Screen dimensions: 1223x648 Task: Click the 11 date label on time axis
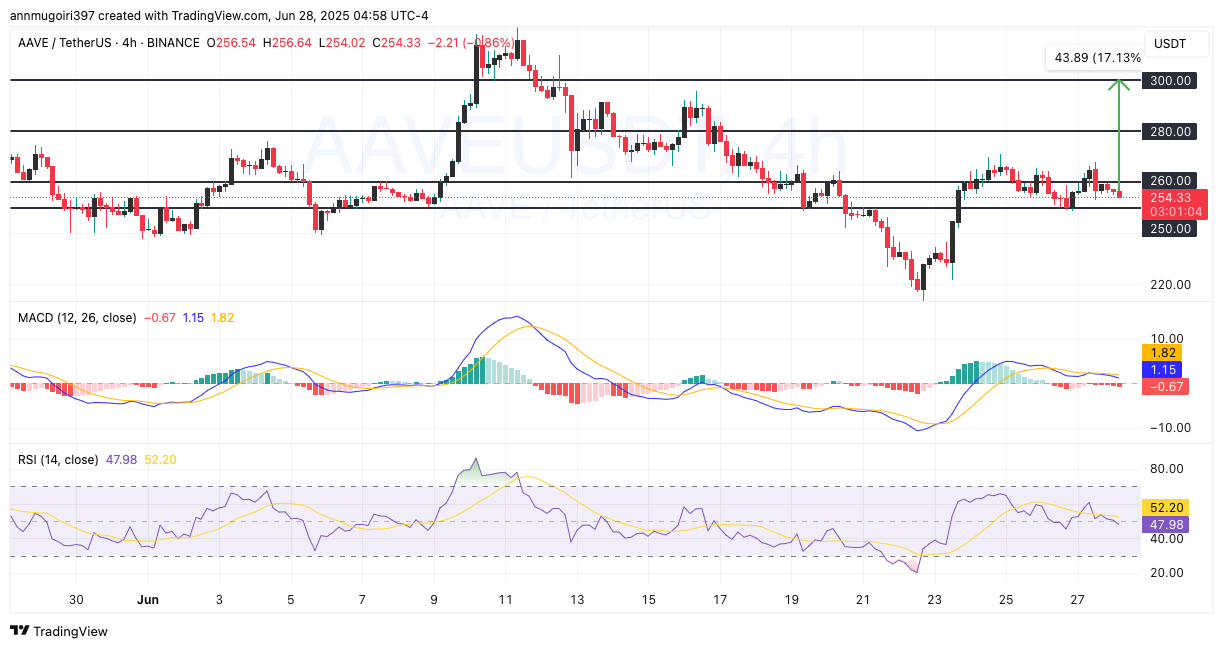pos(505,599)
